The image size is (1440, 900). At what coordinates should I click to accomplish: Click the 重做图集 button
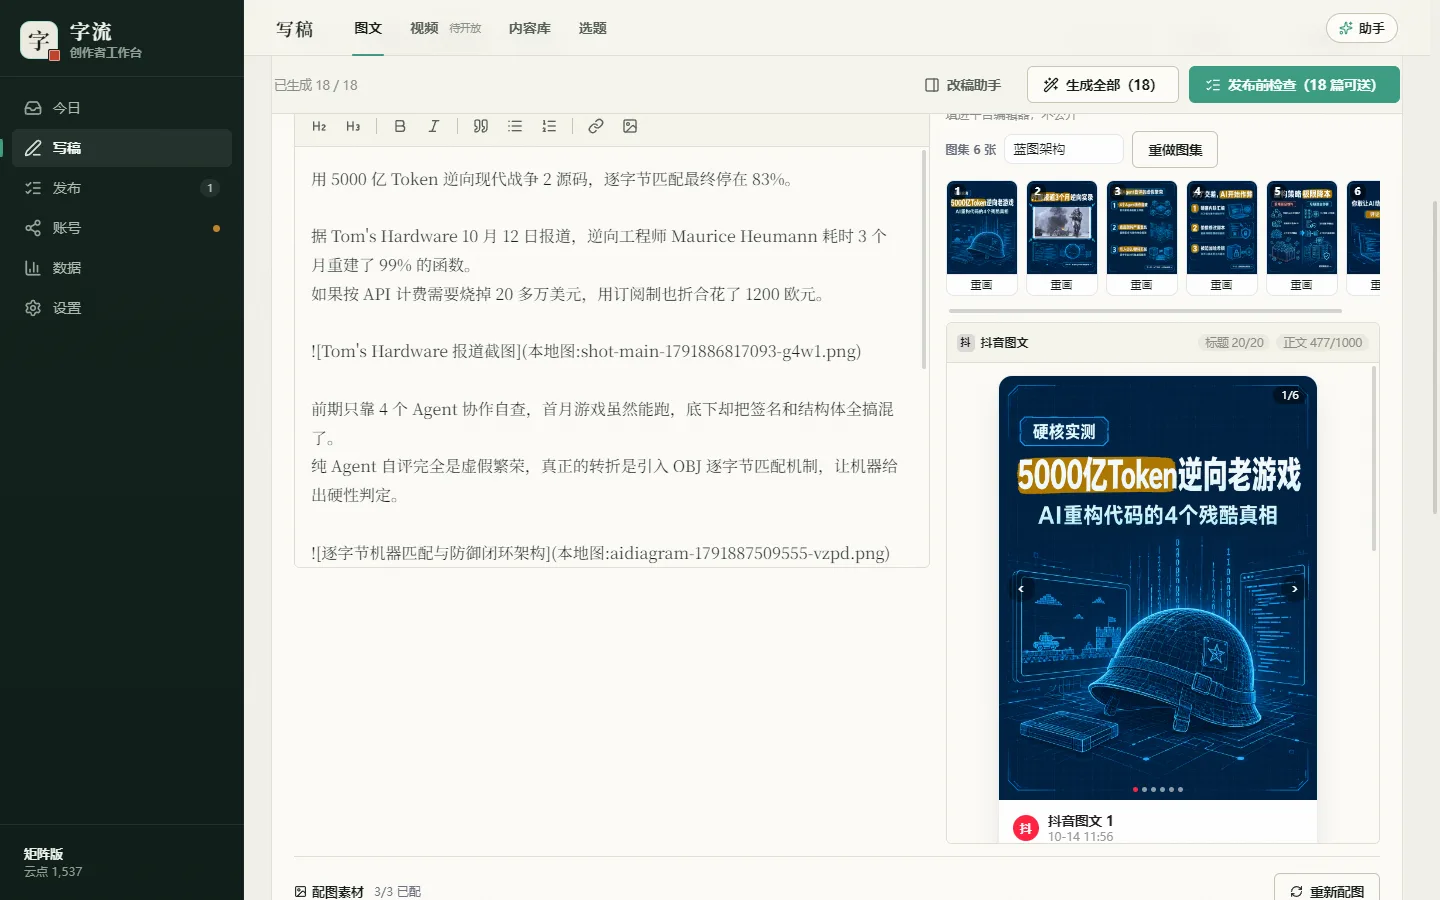tap(1175, 150)
